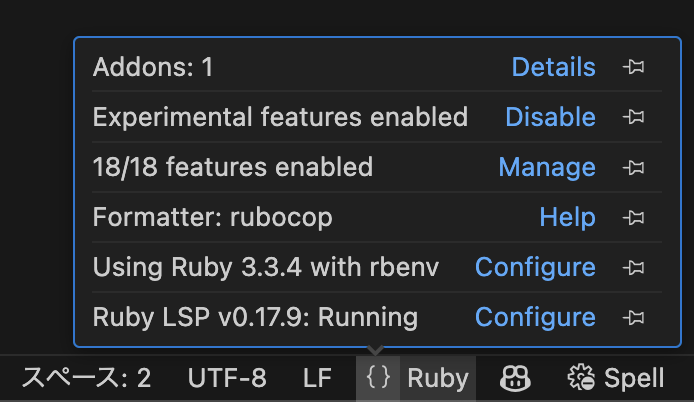Open the Spell checker status item
Screen dimensions: 694x402
tap(616, 379)
